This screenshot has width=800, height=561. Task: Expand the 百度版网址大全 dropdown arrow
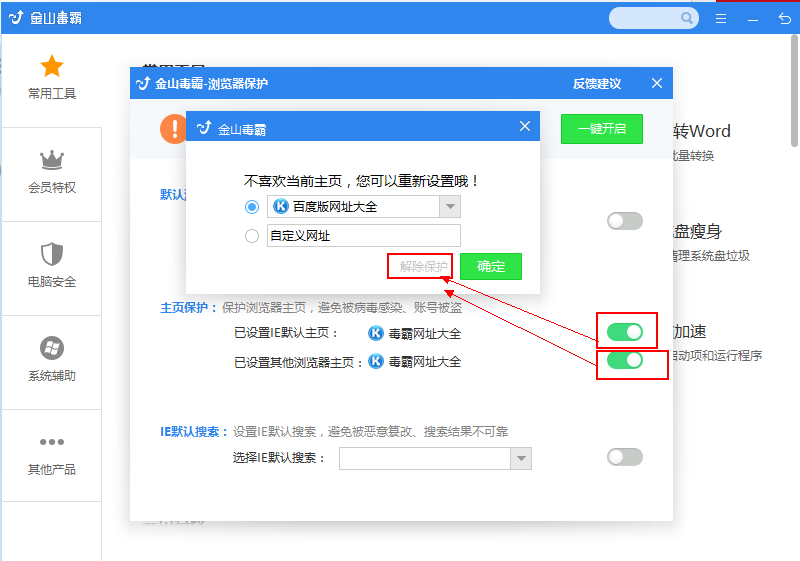point(450,207)
